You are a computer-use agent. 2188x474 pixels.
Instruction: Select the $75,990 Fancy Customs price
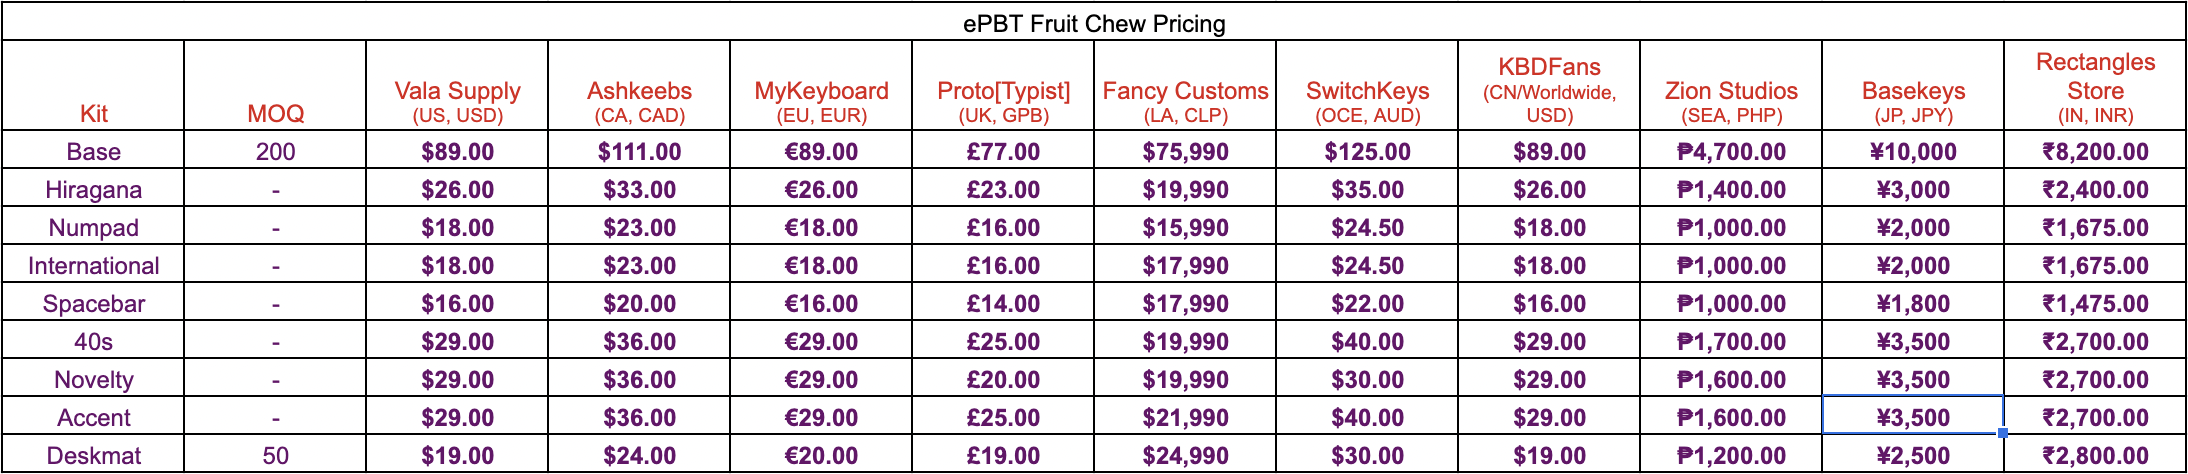[x=1185, y=151]
